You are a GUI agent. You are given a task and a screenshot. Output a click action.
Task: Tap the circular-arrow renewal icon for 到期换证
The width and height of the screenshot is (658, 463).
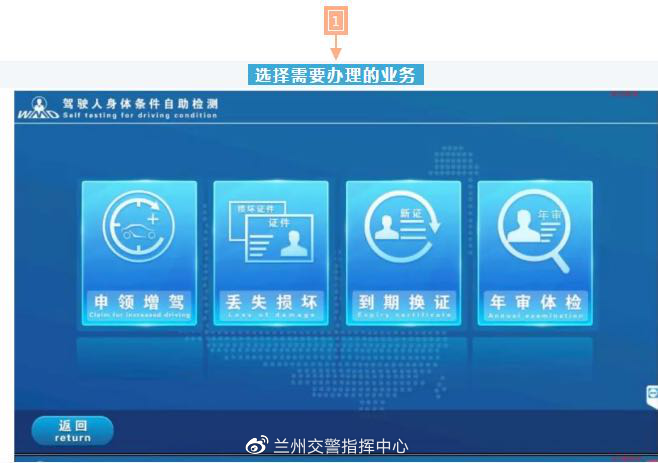(x=403, y=233)
